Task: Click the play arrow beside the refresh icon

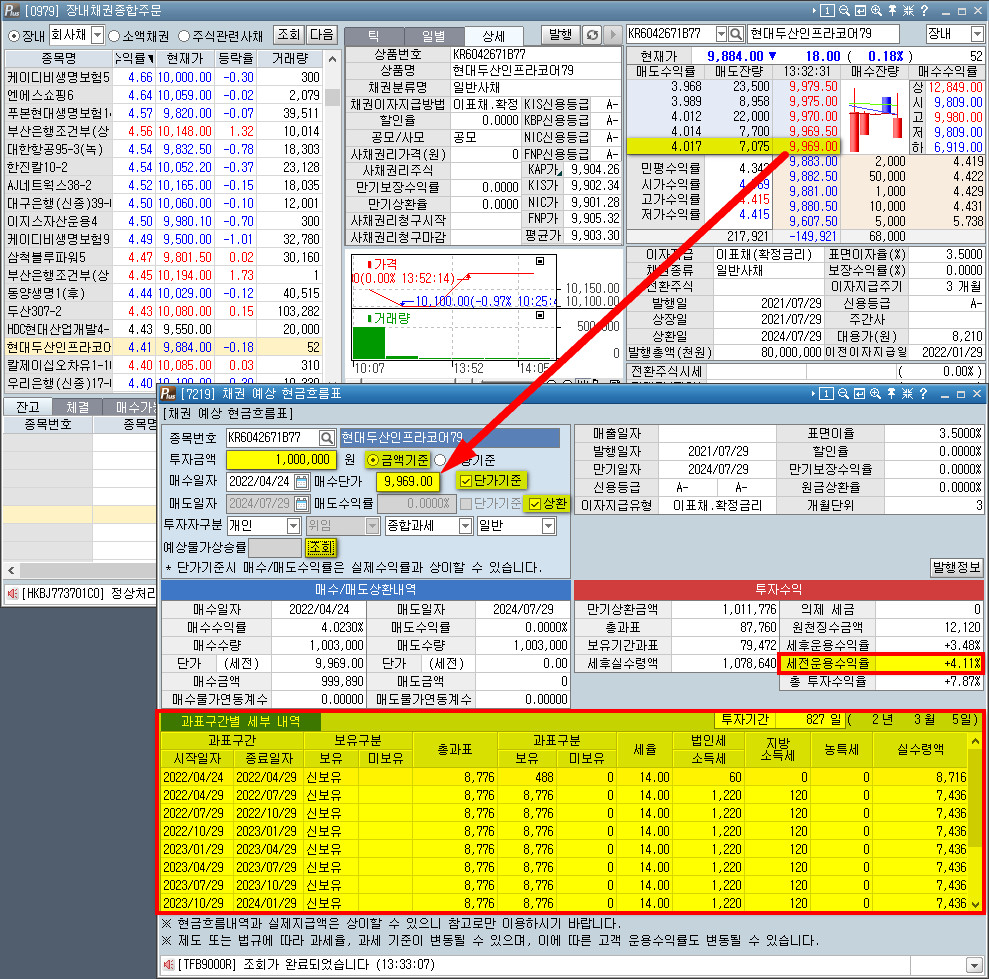Action: (x=612, y=35)
